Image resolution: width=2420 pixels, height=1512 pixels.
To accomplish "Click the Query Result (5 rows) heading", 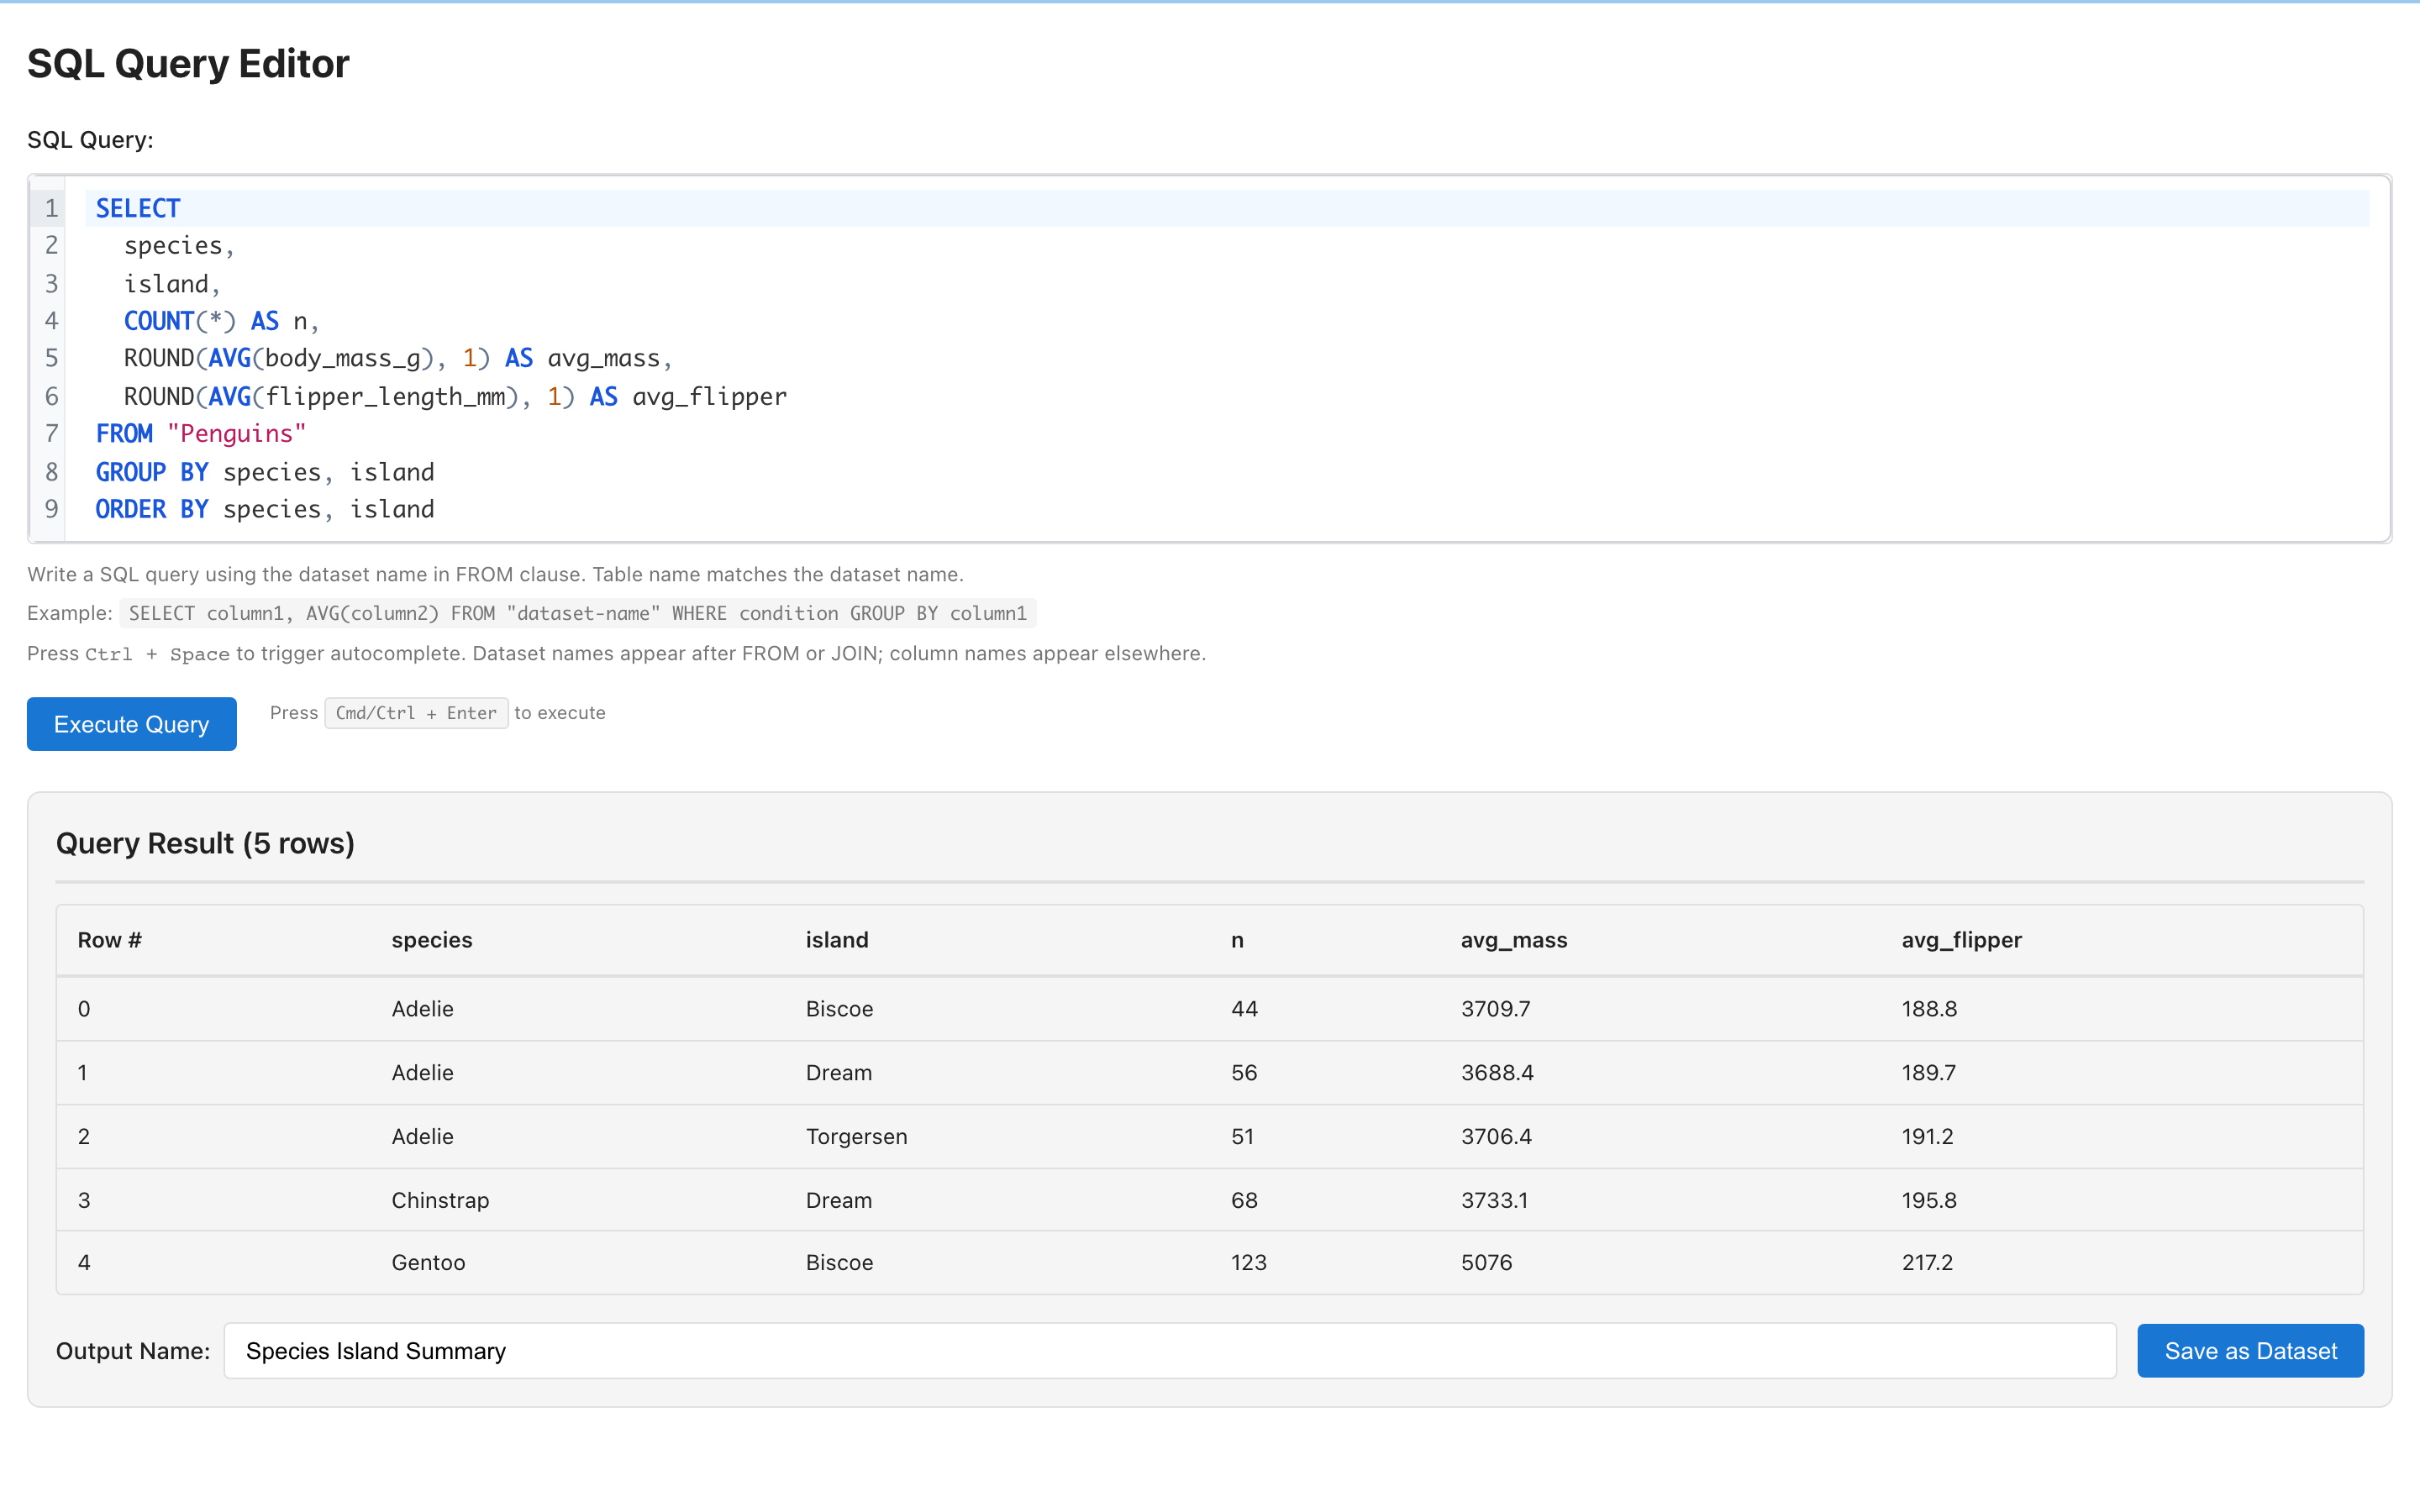I will point(205,843).
